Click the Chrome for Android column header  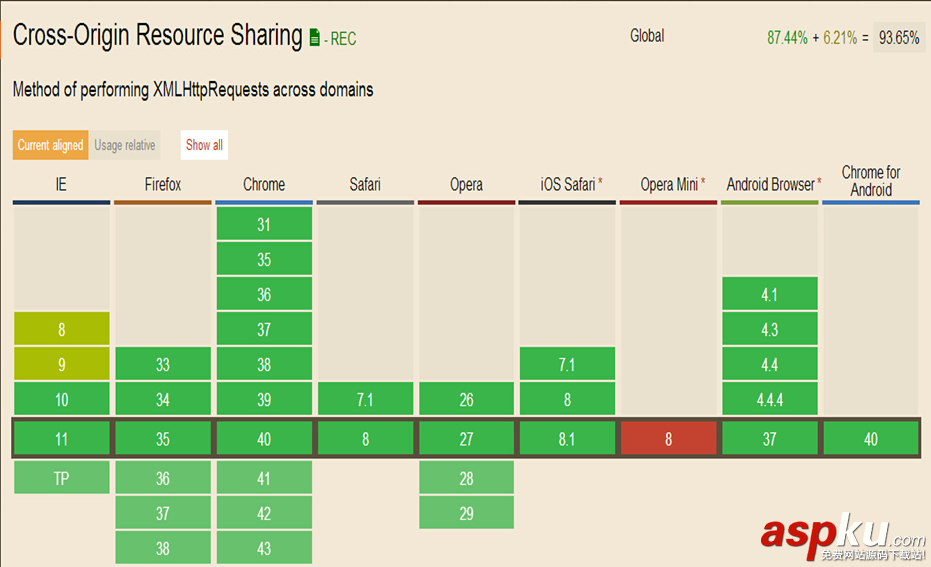click(x=871, y=181)
